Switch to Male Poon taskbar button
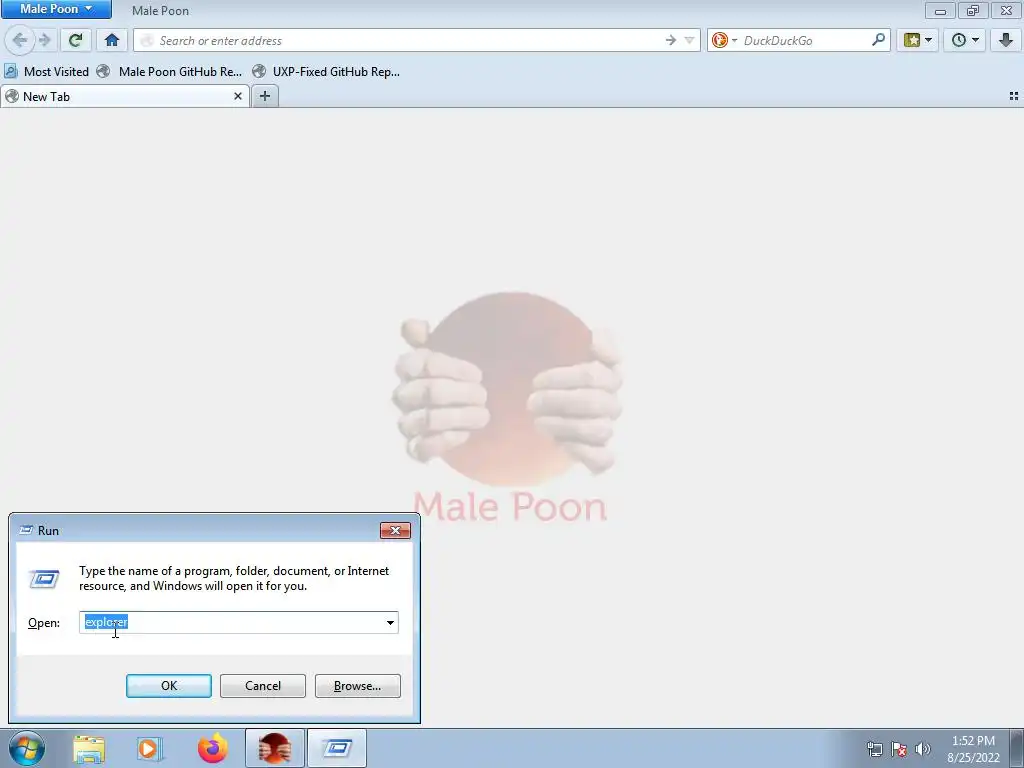1024x768 pixels. [274, 748]
